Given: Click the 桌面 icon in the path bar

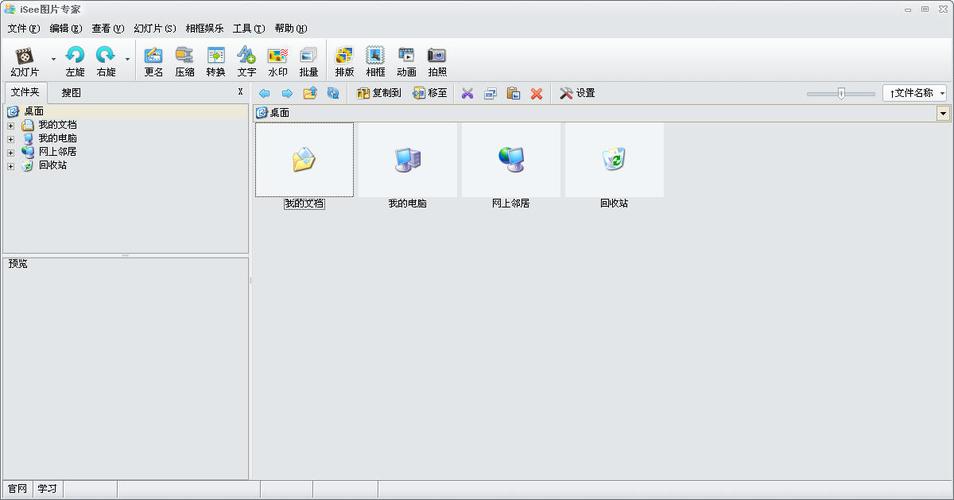Looking at the screenshot, I should tap(262, 113).
